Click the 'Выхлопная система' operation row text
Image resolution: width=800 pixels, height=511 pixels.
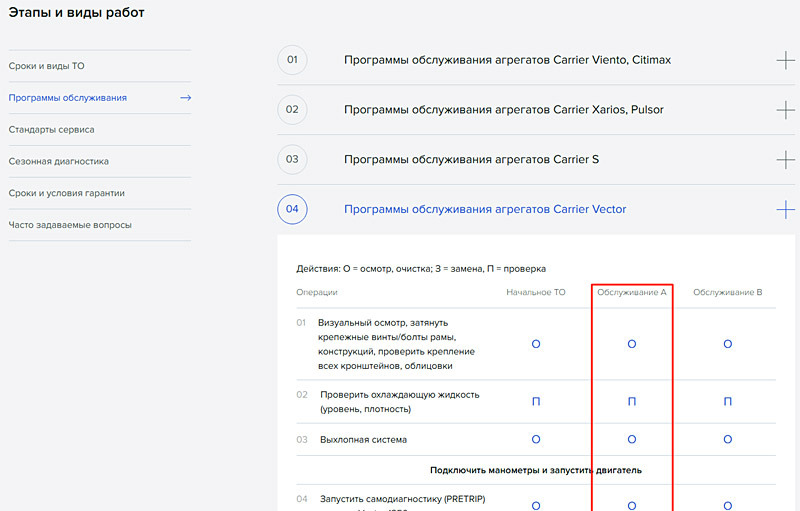363,440
